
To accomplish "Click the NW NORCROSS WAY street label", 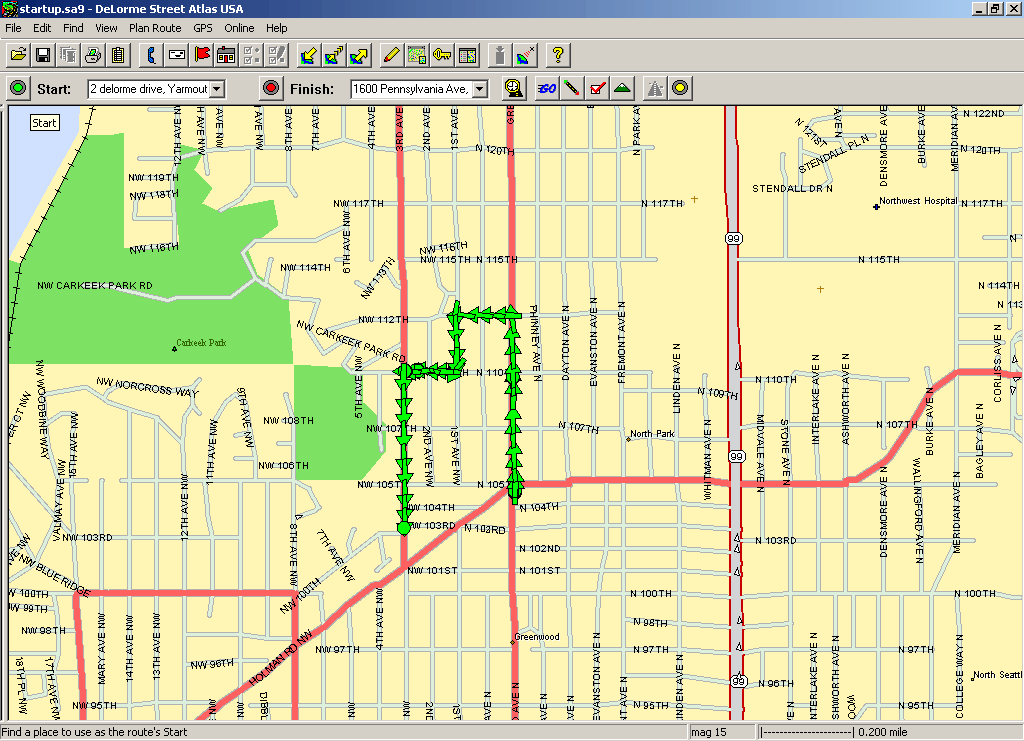I will pyautogui.click(x=147, y=386).
